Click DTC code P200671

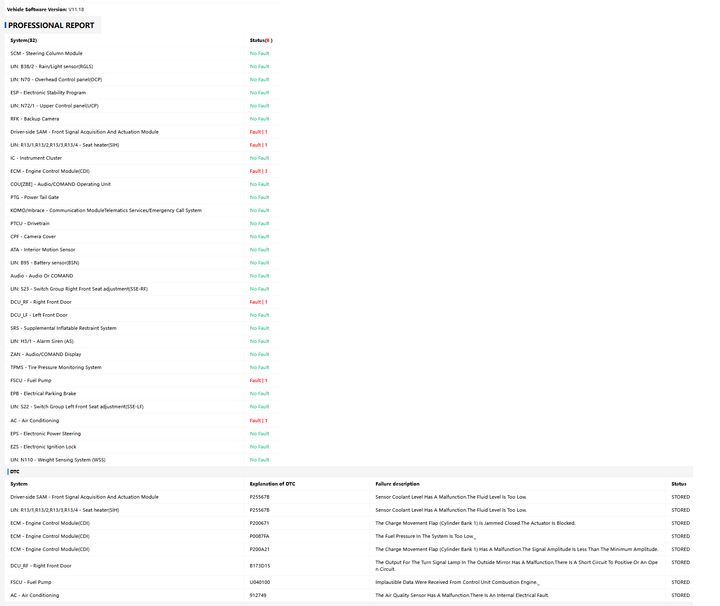[x=259, y=523]
